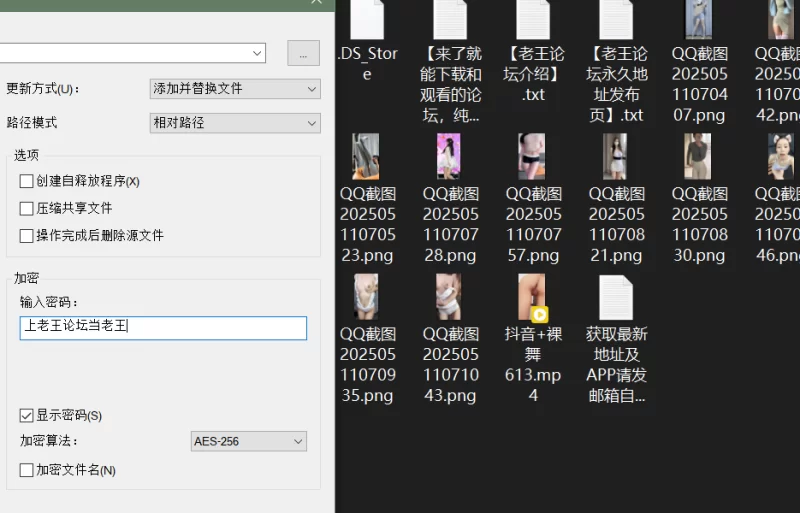Select thumbnail of QQ截图20250511070830.png
This screenshot has width=800, height=513.
[697, 156]
